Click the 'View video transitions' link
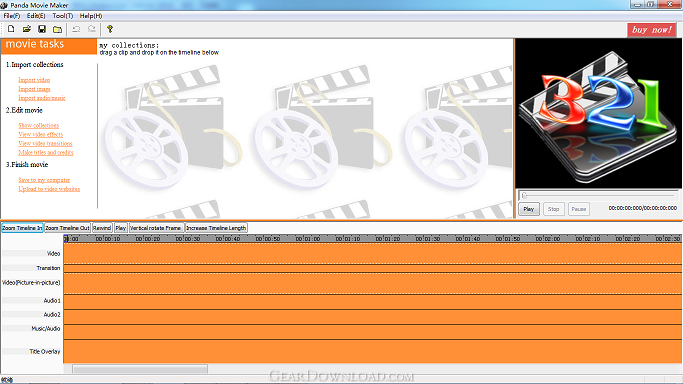This screenshot has height=384, width=683. [45, 143]
